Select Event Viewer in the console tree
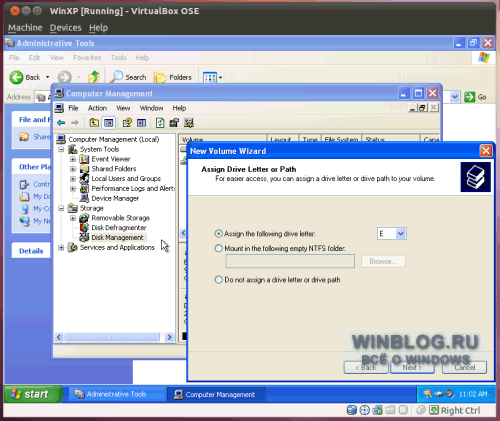 tap(111, 159)
